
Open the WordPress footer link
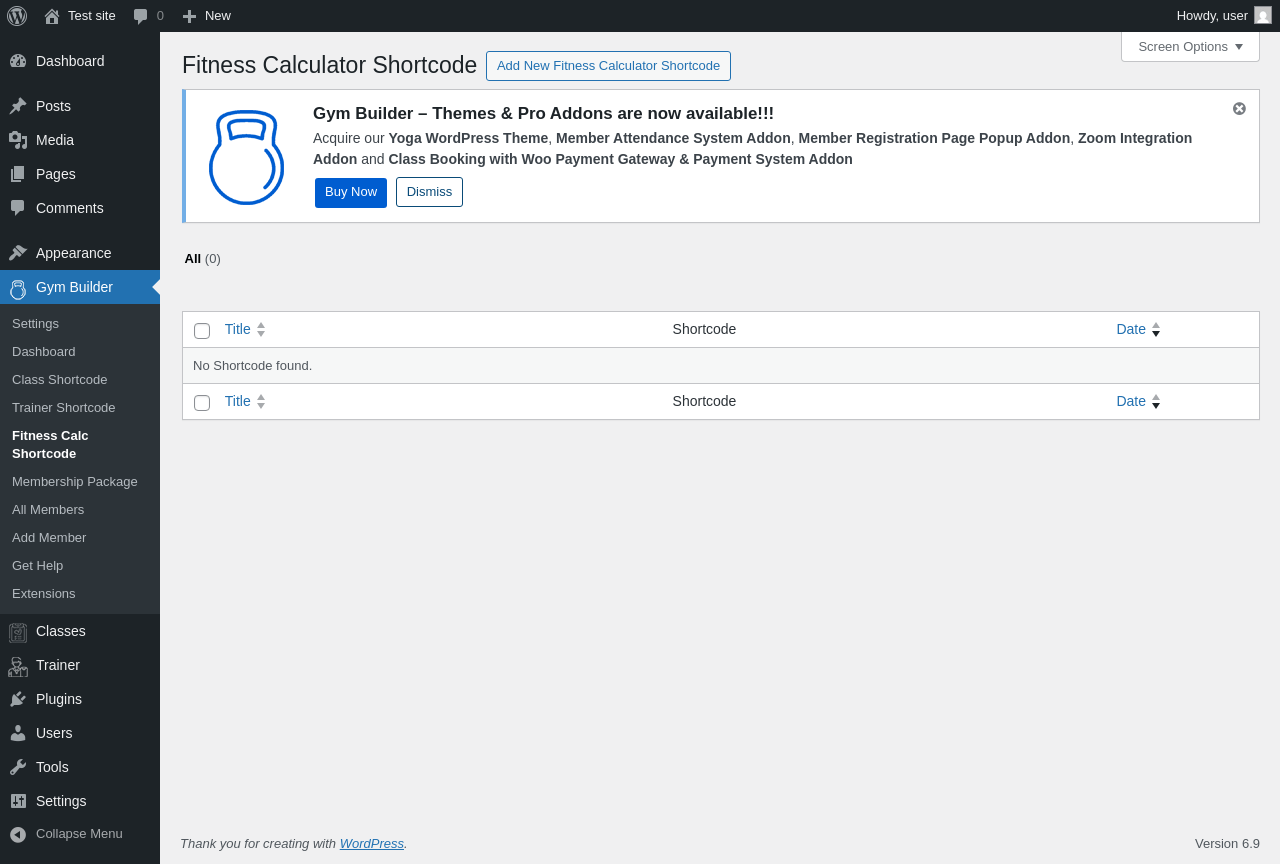coord(371,844)
